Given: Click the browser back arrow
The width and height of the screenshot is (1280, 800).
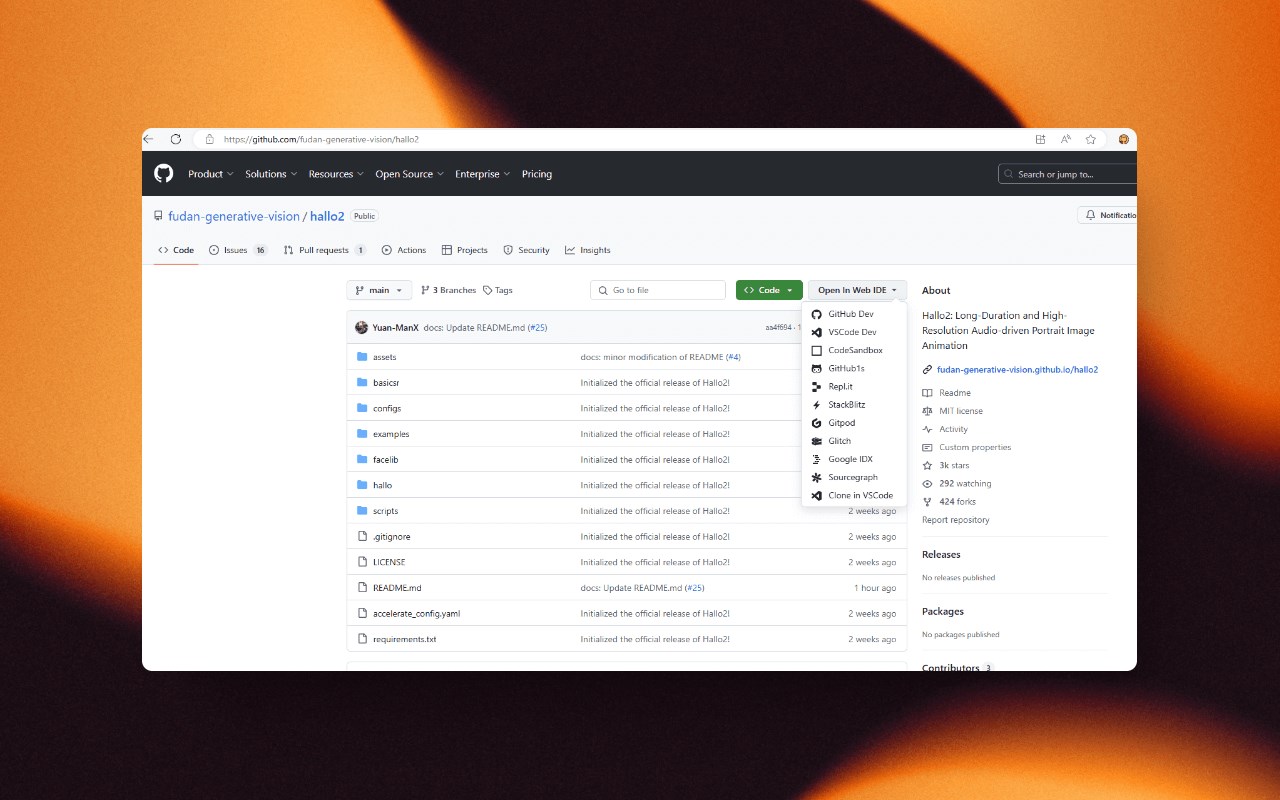Looking at the screenshot, I should click(149, 139).
